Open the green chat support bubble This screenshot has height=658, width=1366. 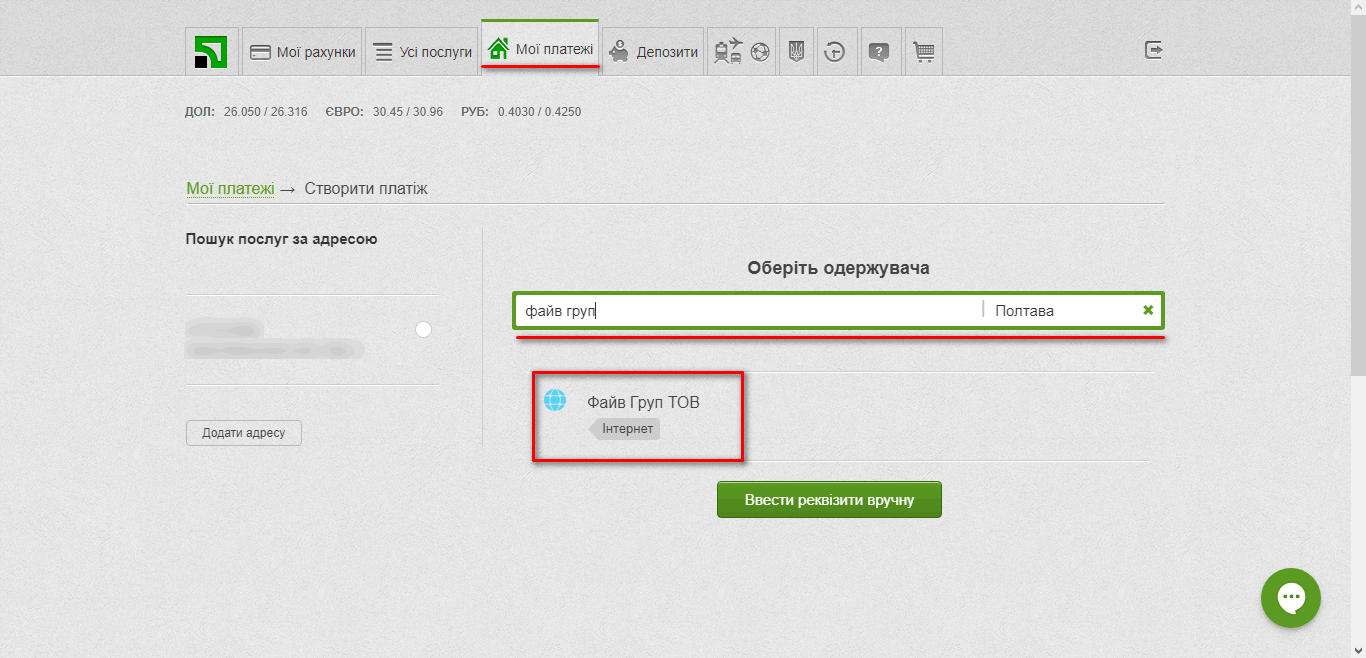point(1291,598)
